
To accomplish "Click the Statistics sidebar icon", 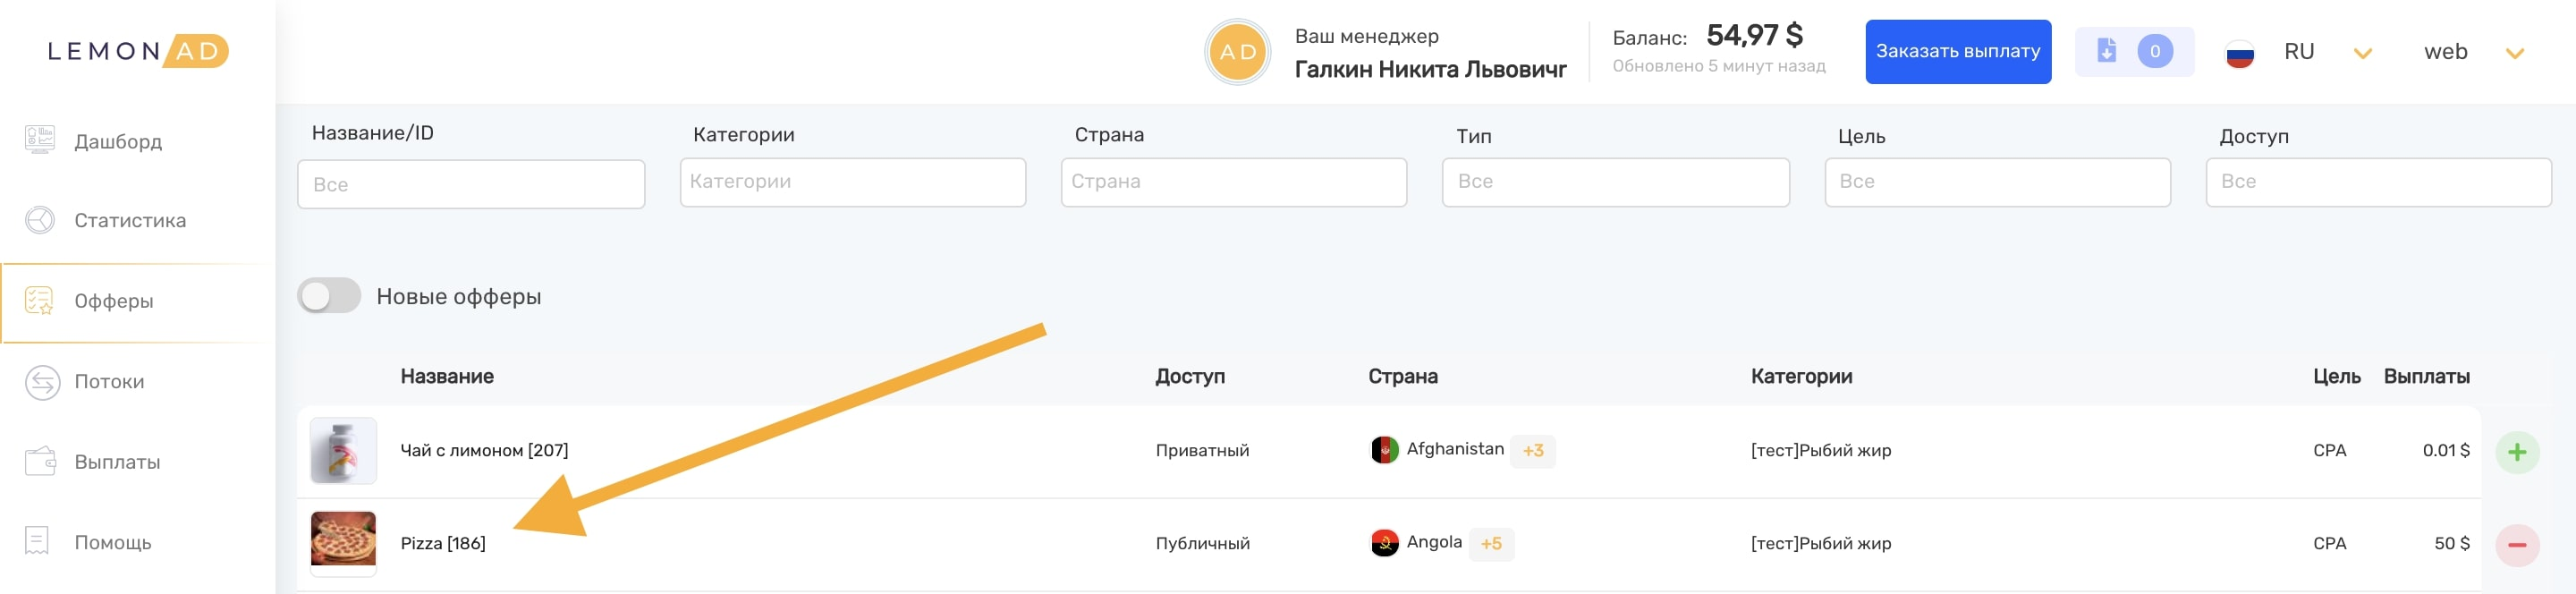I will click(x=40, y=220).
